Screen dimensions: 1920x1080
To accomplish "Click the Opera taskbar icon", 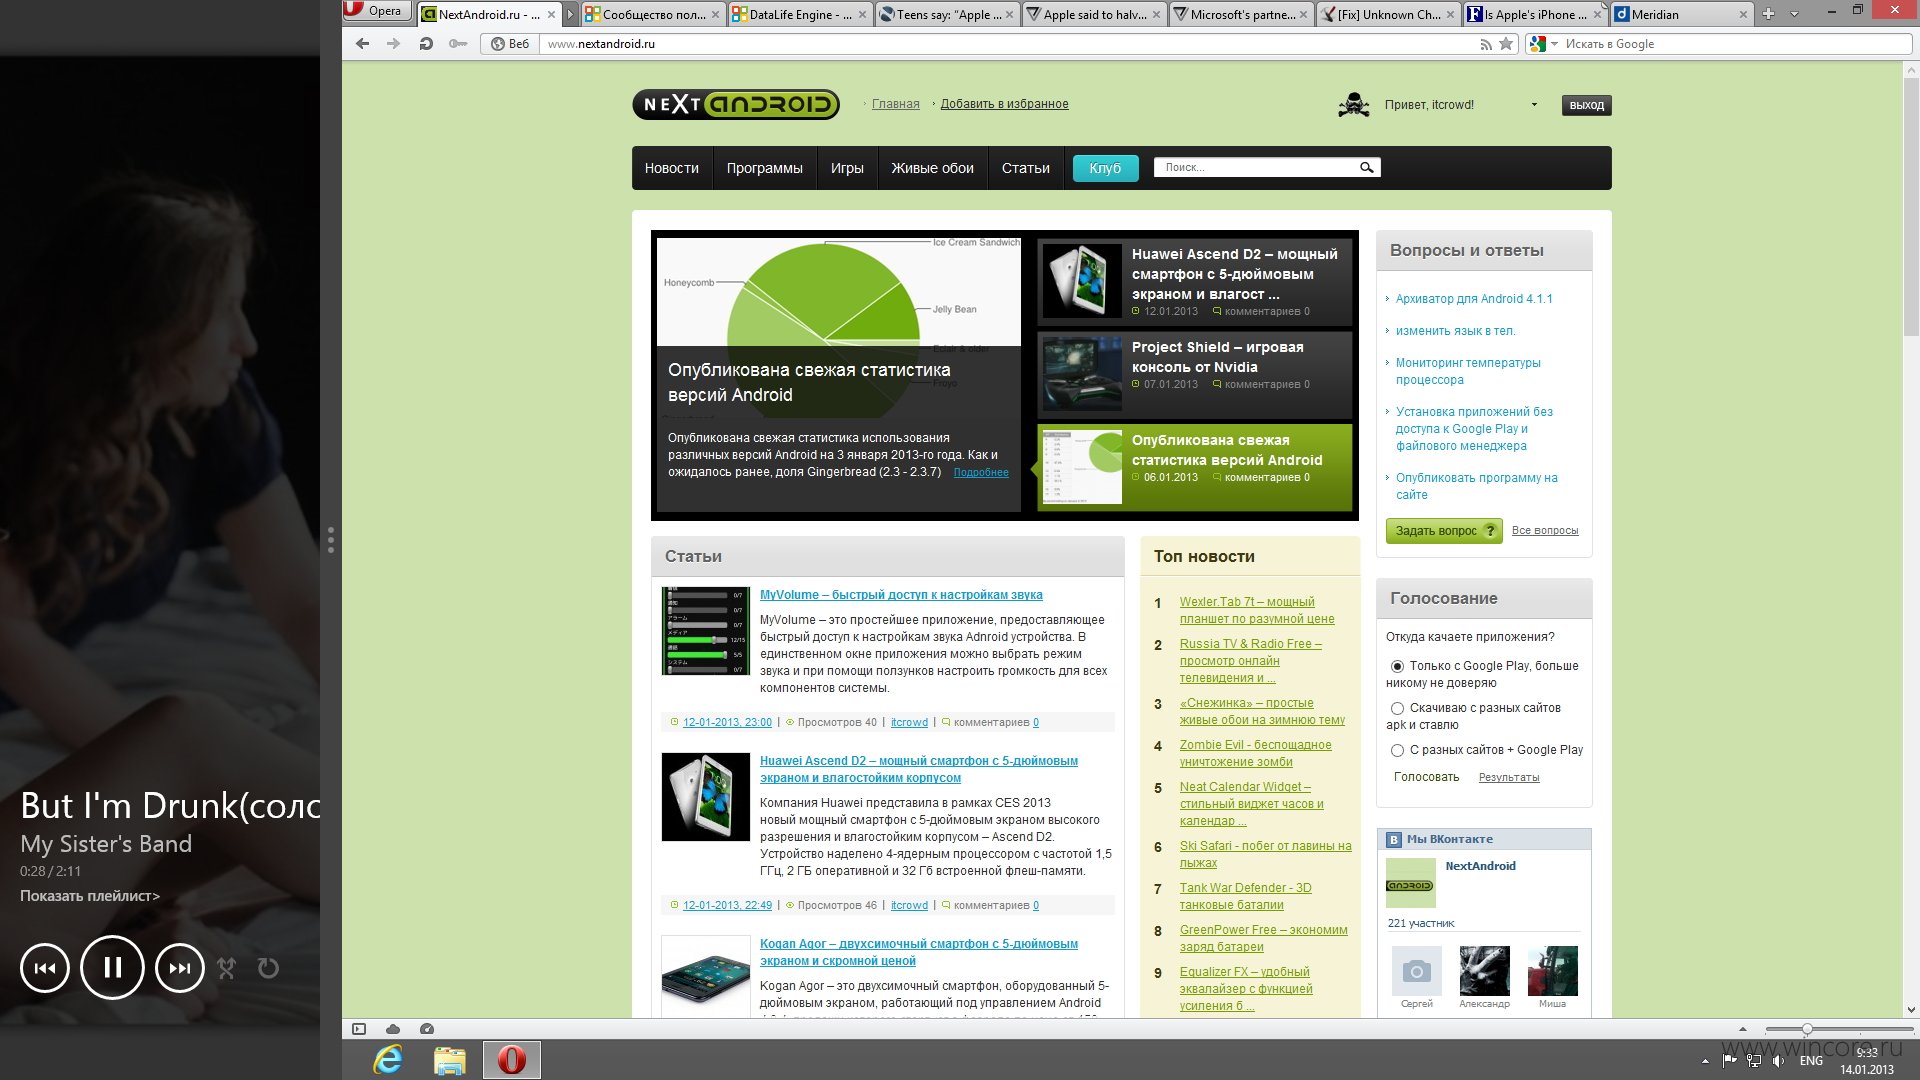I will click(512, 1060).
